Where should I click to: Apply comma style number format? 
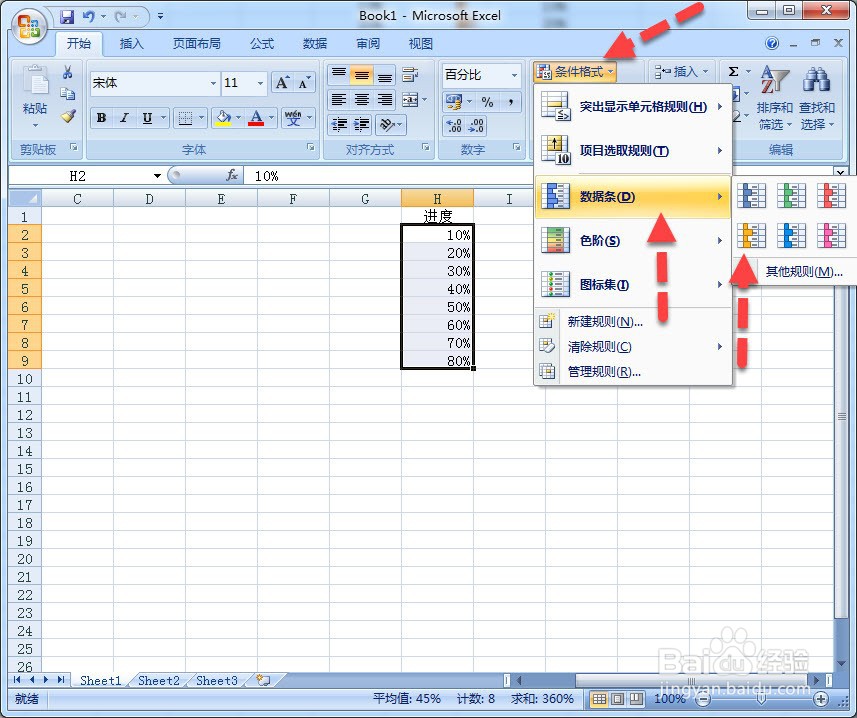tap(510, 102)
